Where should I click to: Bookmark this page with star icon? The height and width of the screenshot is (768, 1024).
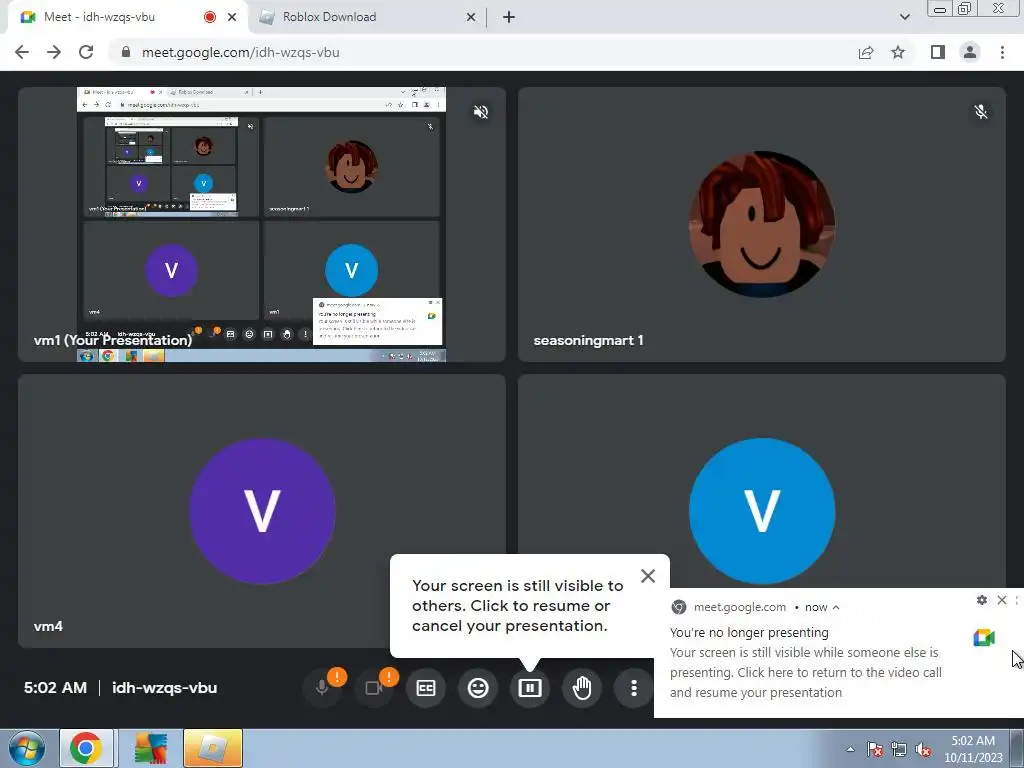click(898, 52)
